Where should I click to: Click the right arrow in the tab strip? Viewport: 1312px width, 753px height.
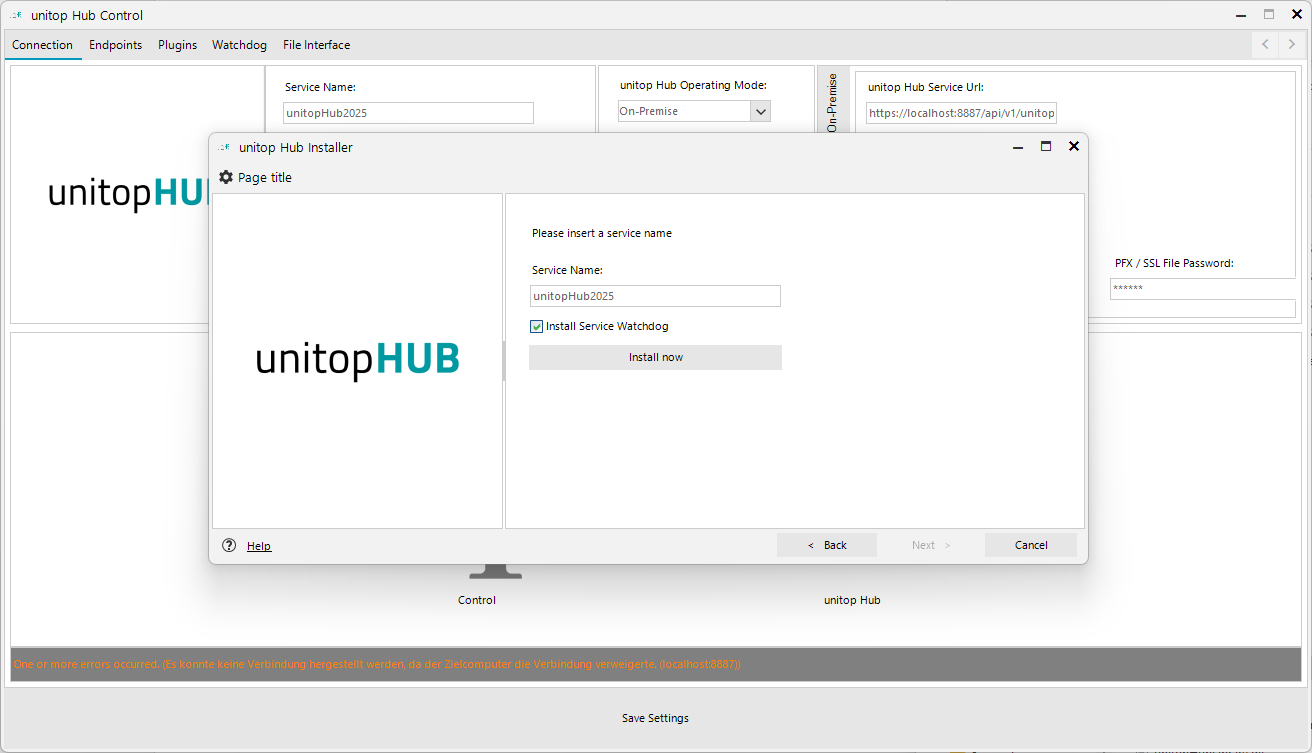1290,44
